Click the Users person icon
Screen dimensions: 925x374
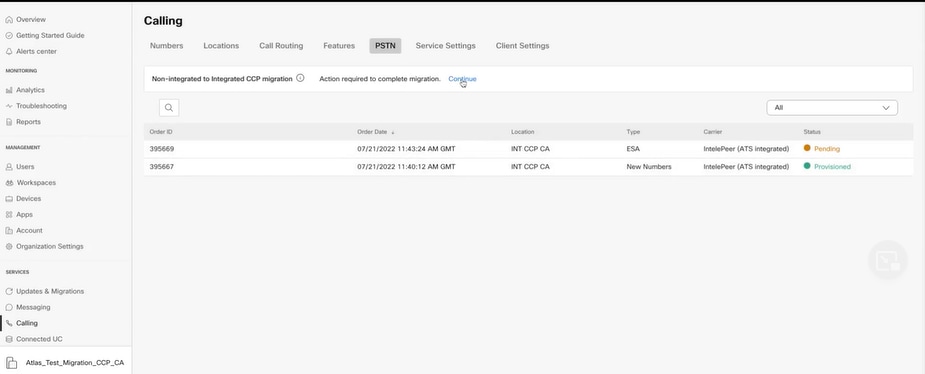[x=9, y=167]
